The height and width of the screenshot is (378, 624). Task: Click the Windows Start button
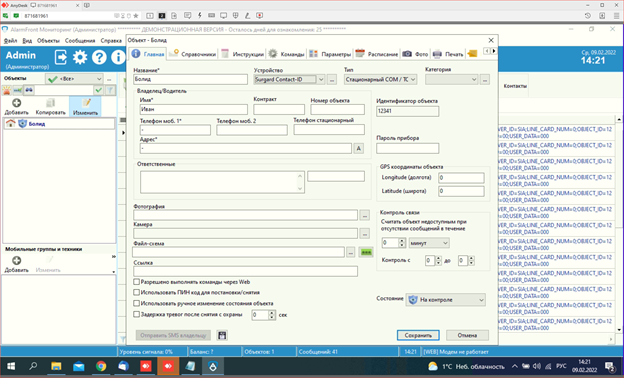11,366
